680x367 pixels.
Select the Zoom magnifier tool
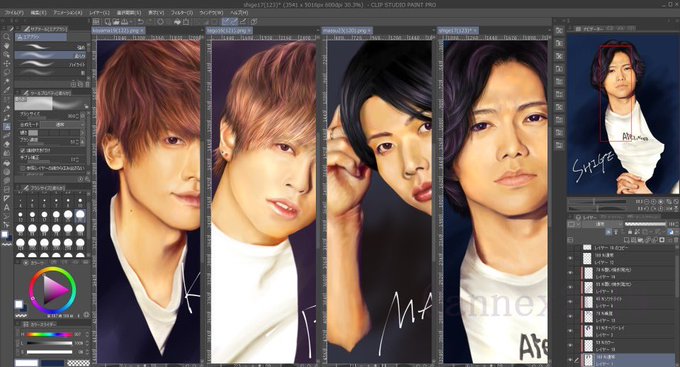tap(6, 37)
